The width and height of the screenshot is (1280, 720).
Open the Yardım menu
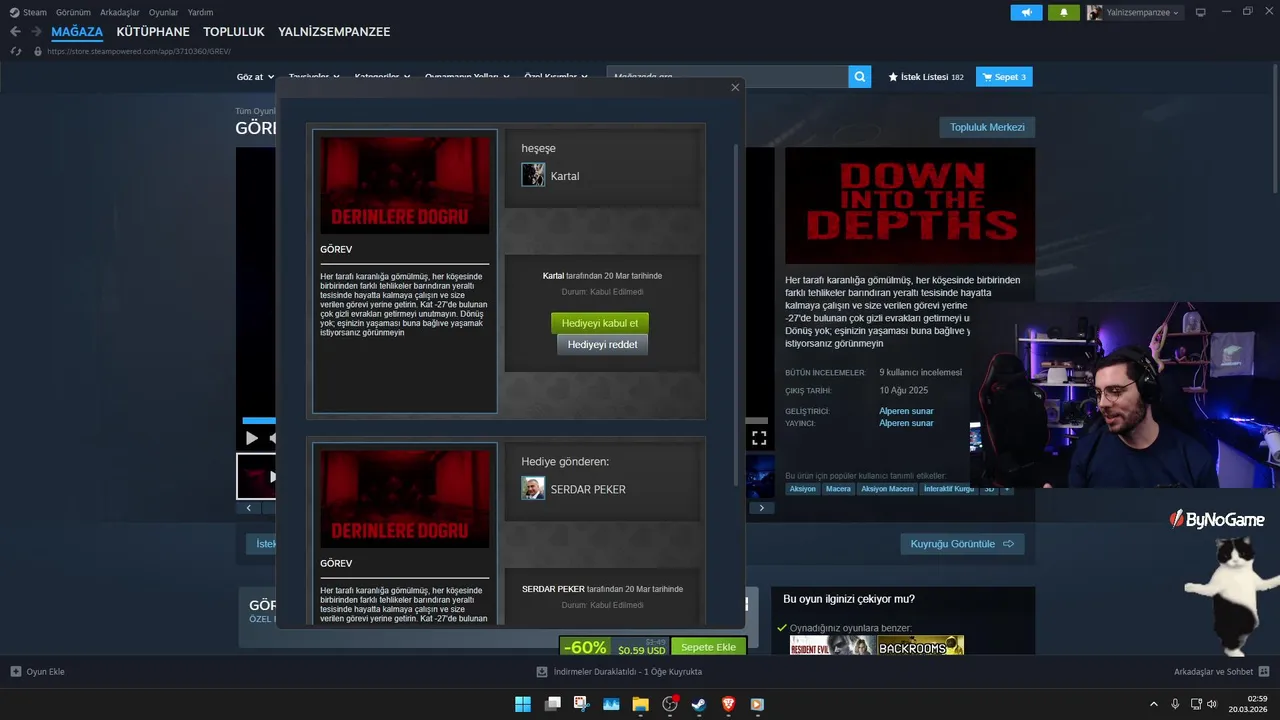pyautogui.click(x=200, y=12)
